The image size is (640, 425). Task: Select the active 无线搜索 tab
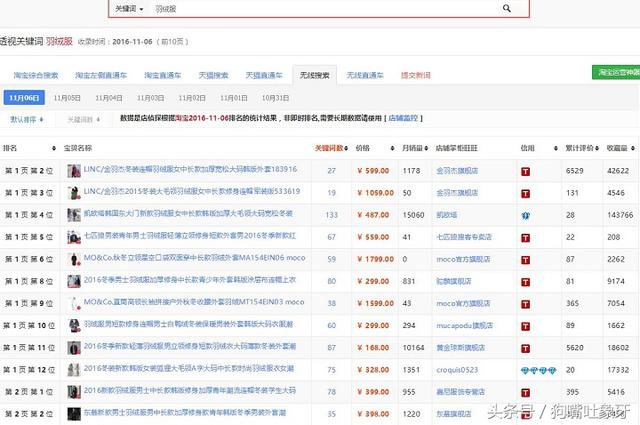coord(314,75)
